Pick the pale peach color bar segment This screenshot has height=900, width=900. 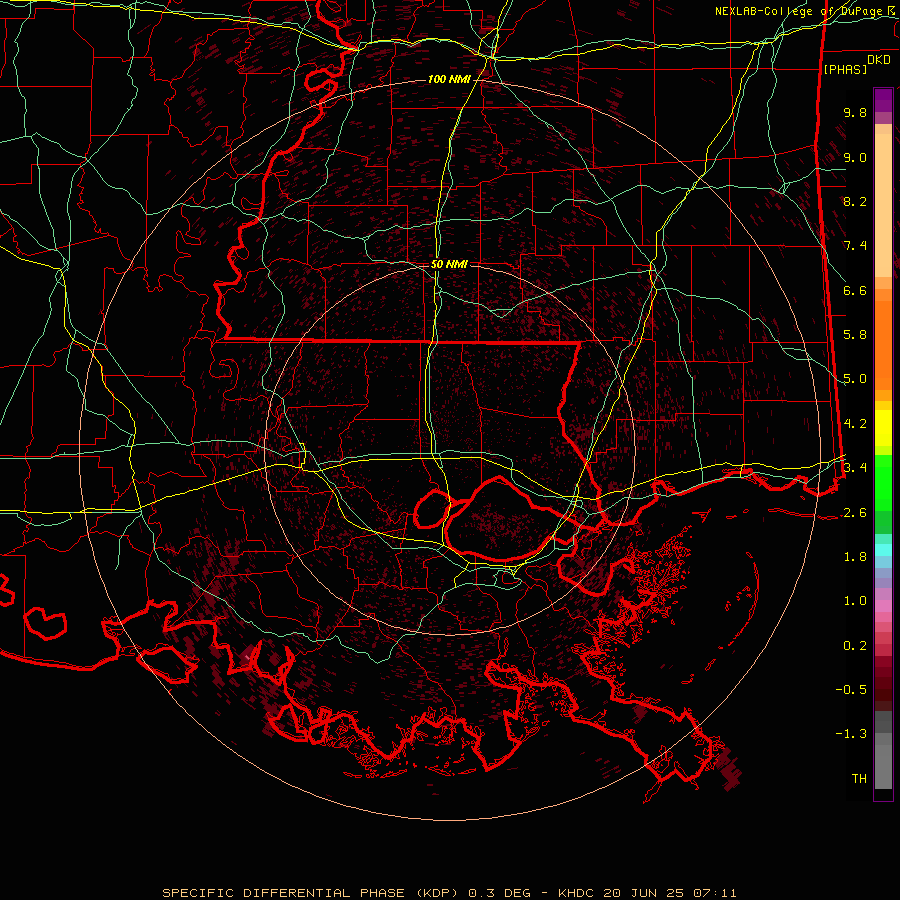883,206
